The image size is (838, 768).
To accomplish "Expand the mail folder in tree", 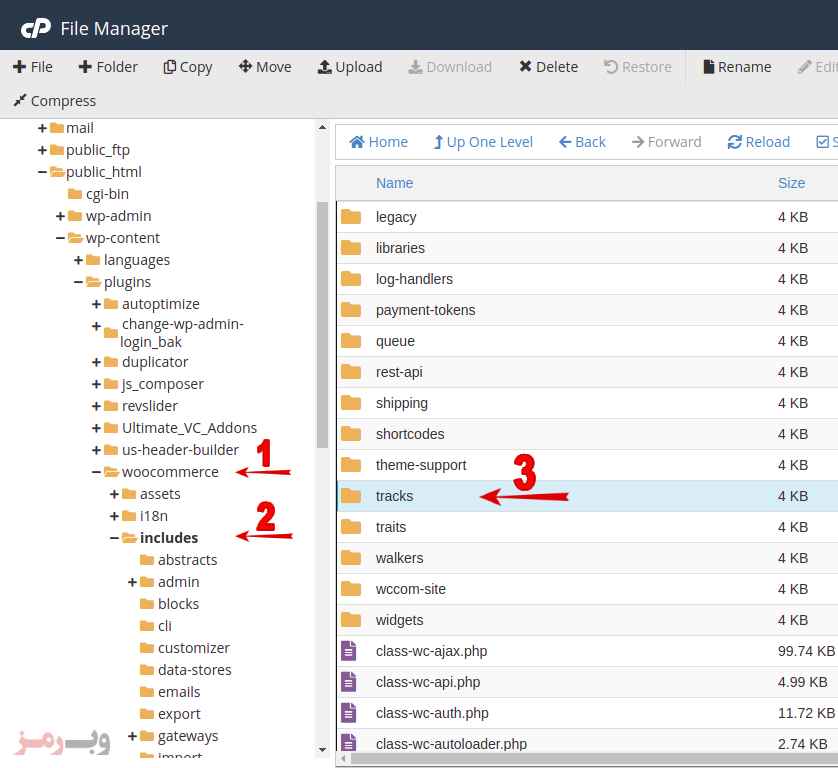I will coord(42,128).
